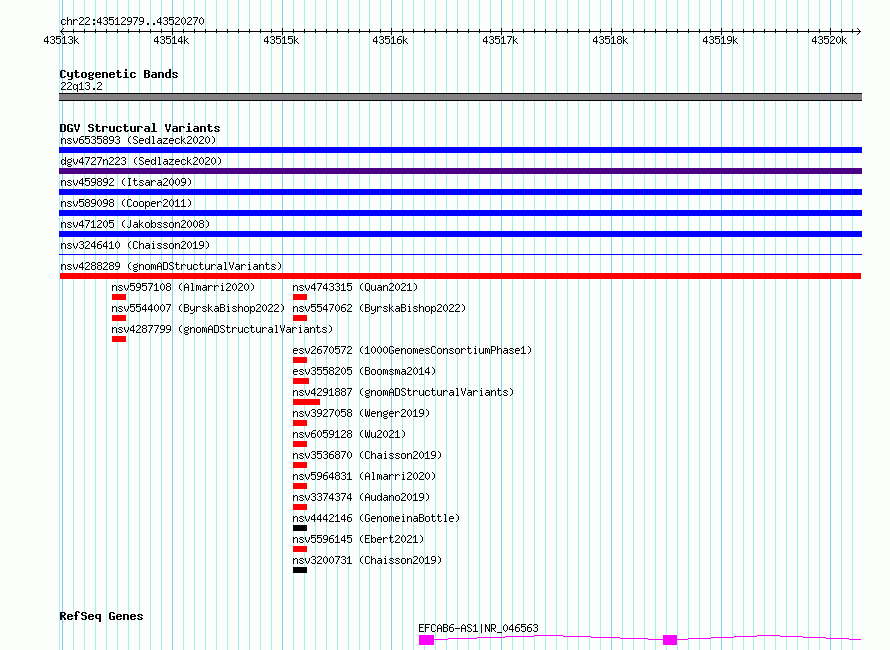This screenshot has height=650, width=890.
Task: Open nsv3927058 (Wenger2019) label
Action: (361, 413)
